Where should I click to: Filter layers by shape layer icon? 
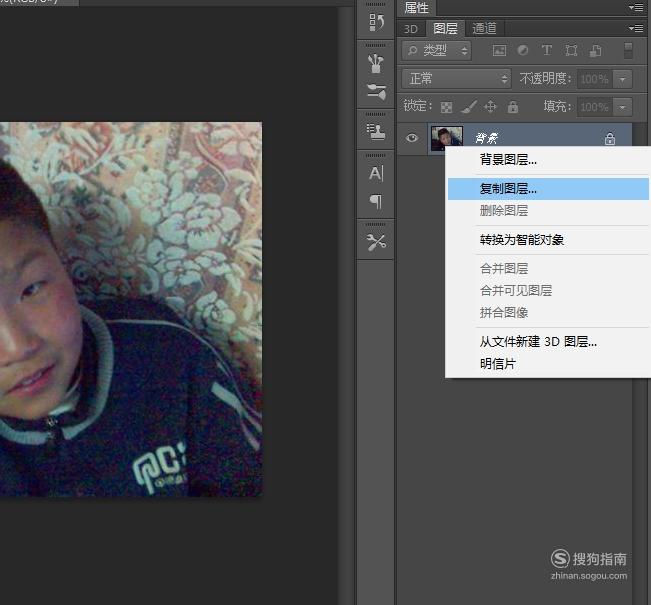pos(571,51)
